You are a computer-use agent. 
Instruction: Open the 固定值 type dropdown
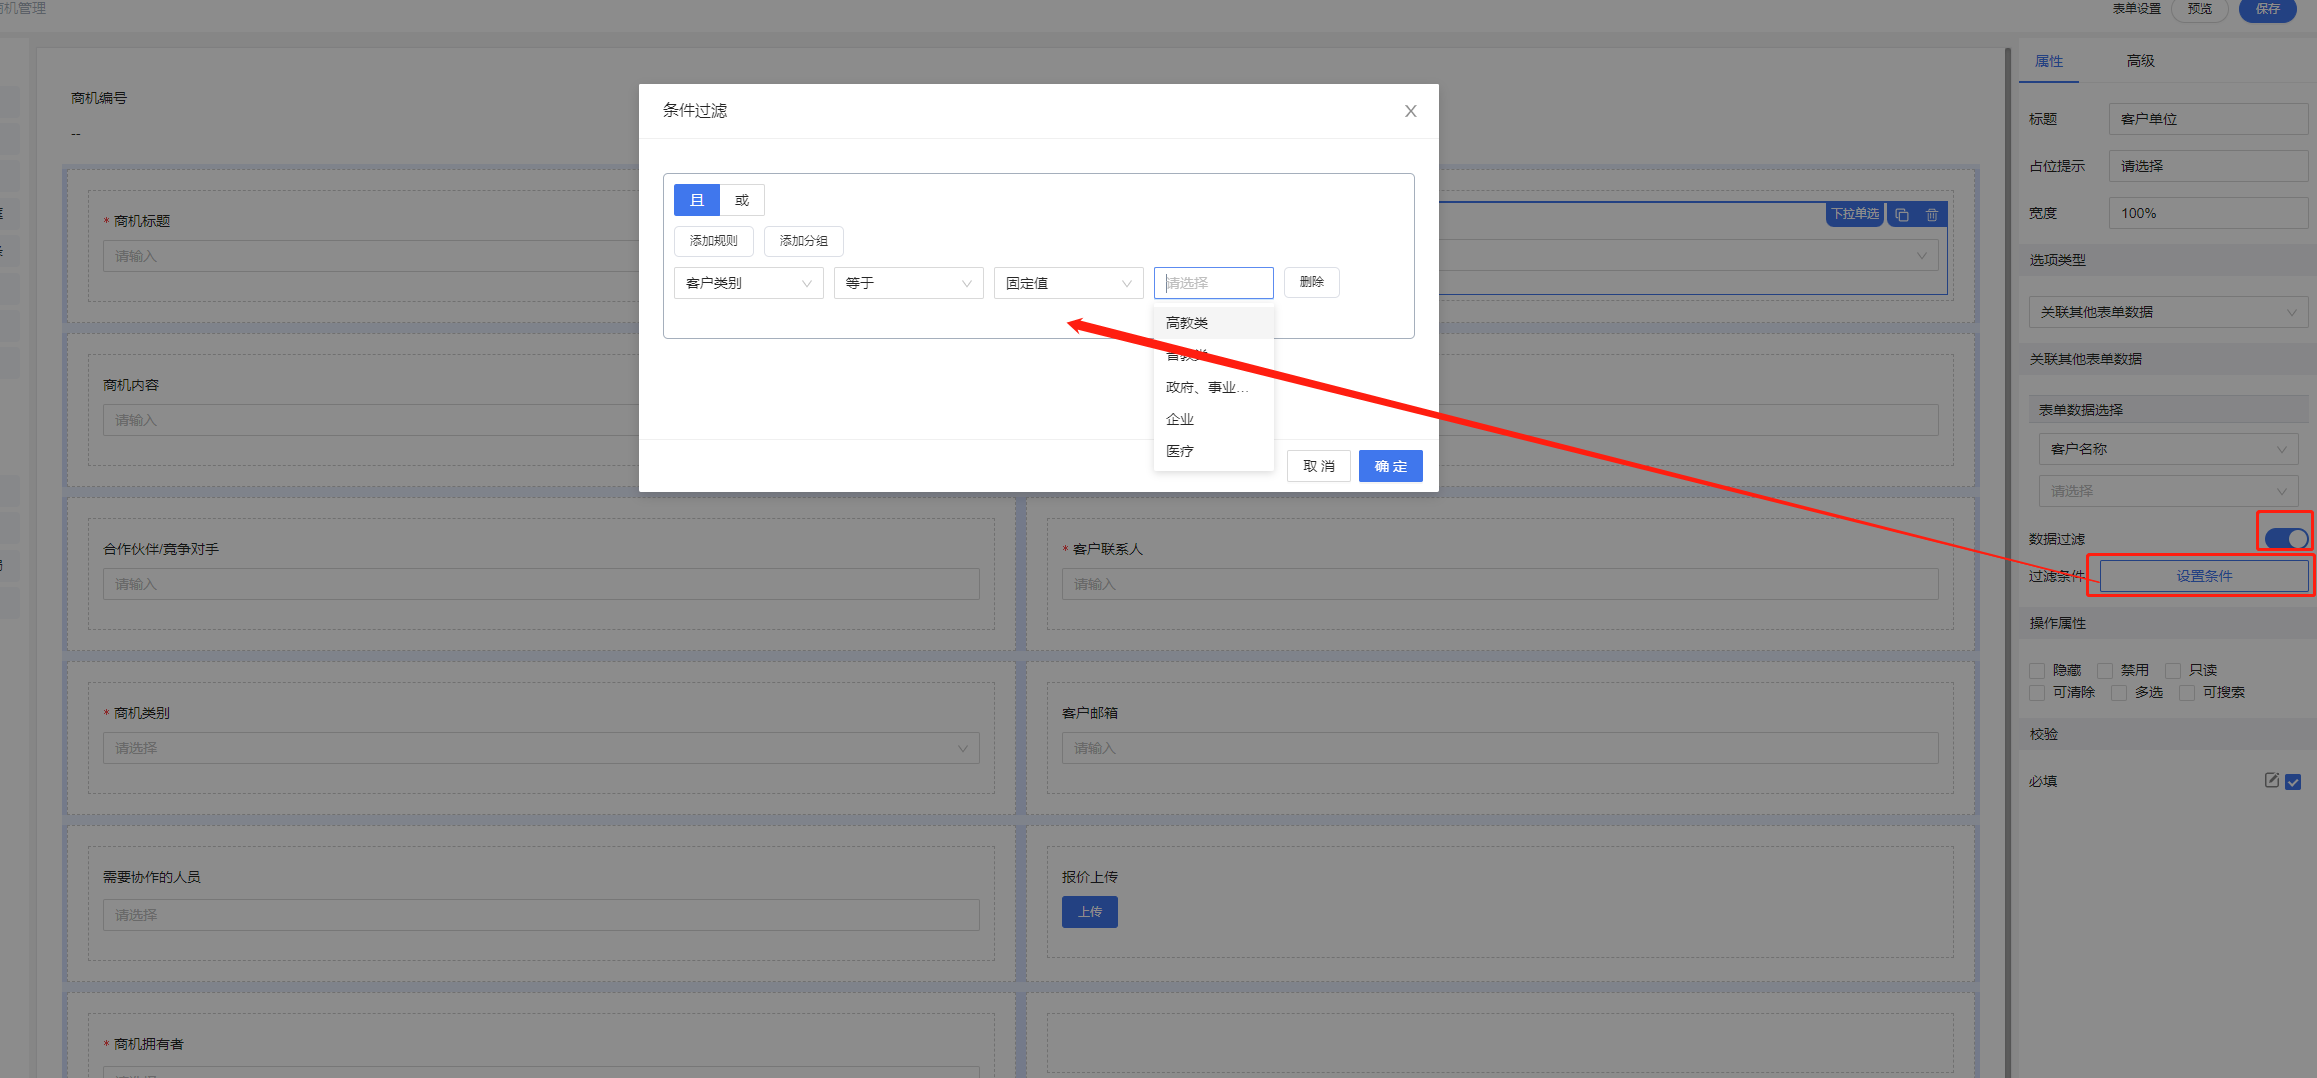(1069, 283)
